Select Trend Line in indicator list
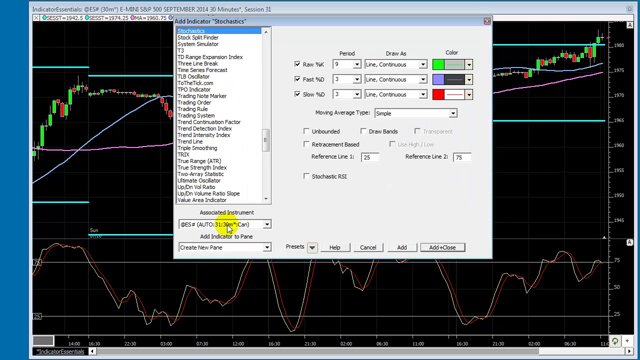This screenshot has width=640, height=360. [190, 142]
